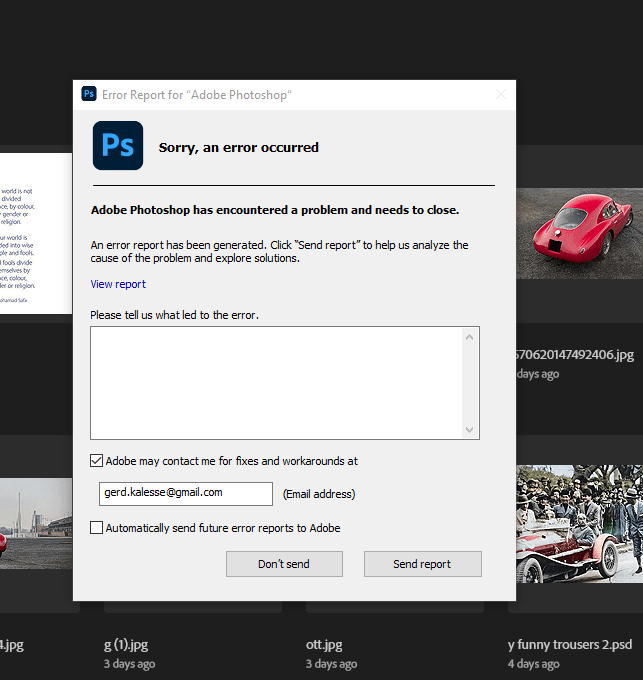Select the file 'g (1).jpg'
Image resolution: width=643 pixels, height=680 pixels.
click(126, 645)
